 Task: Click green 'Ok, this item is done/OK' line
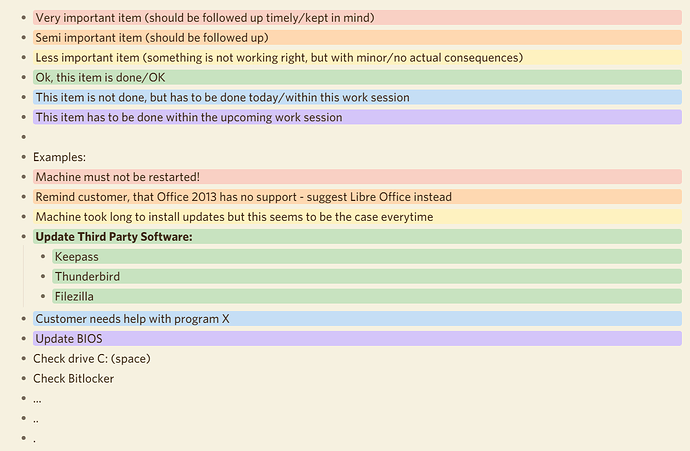click(357, 77)
